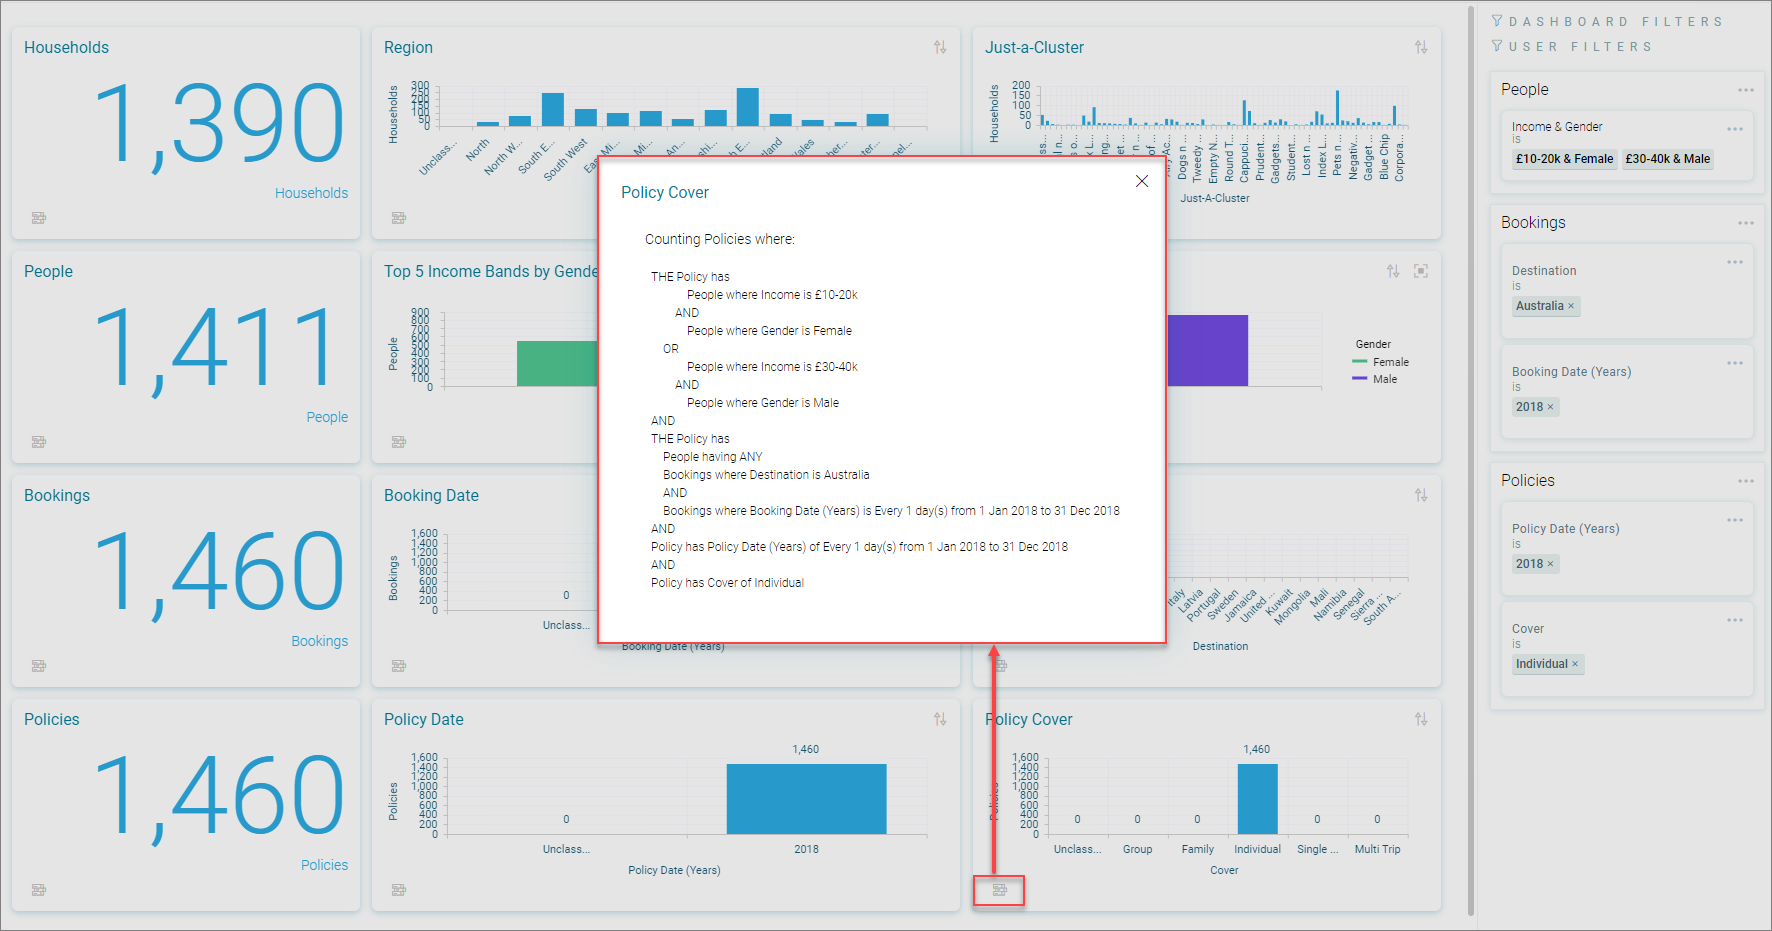Image resolution: width=1772 pixels, height=931 pixels.
Task: Open description icon on Households tile
Action: 39,217
